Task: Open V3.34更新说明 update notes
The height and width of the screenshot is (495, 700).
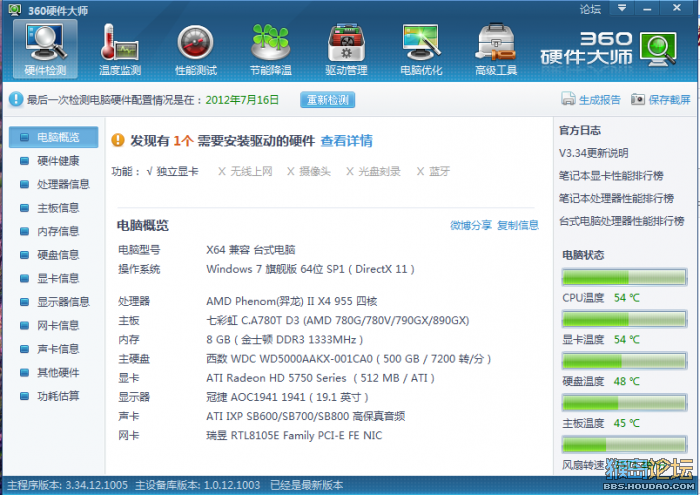Action: pyautogui.click(x=593, y=153)
